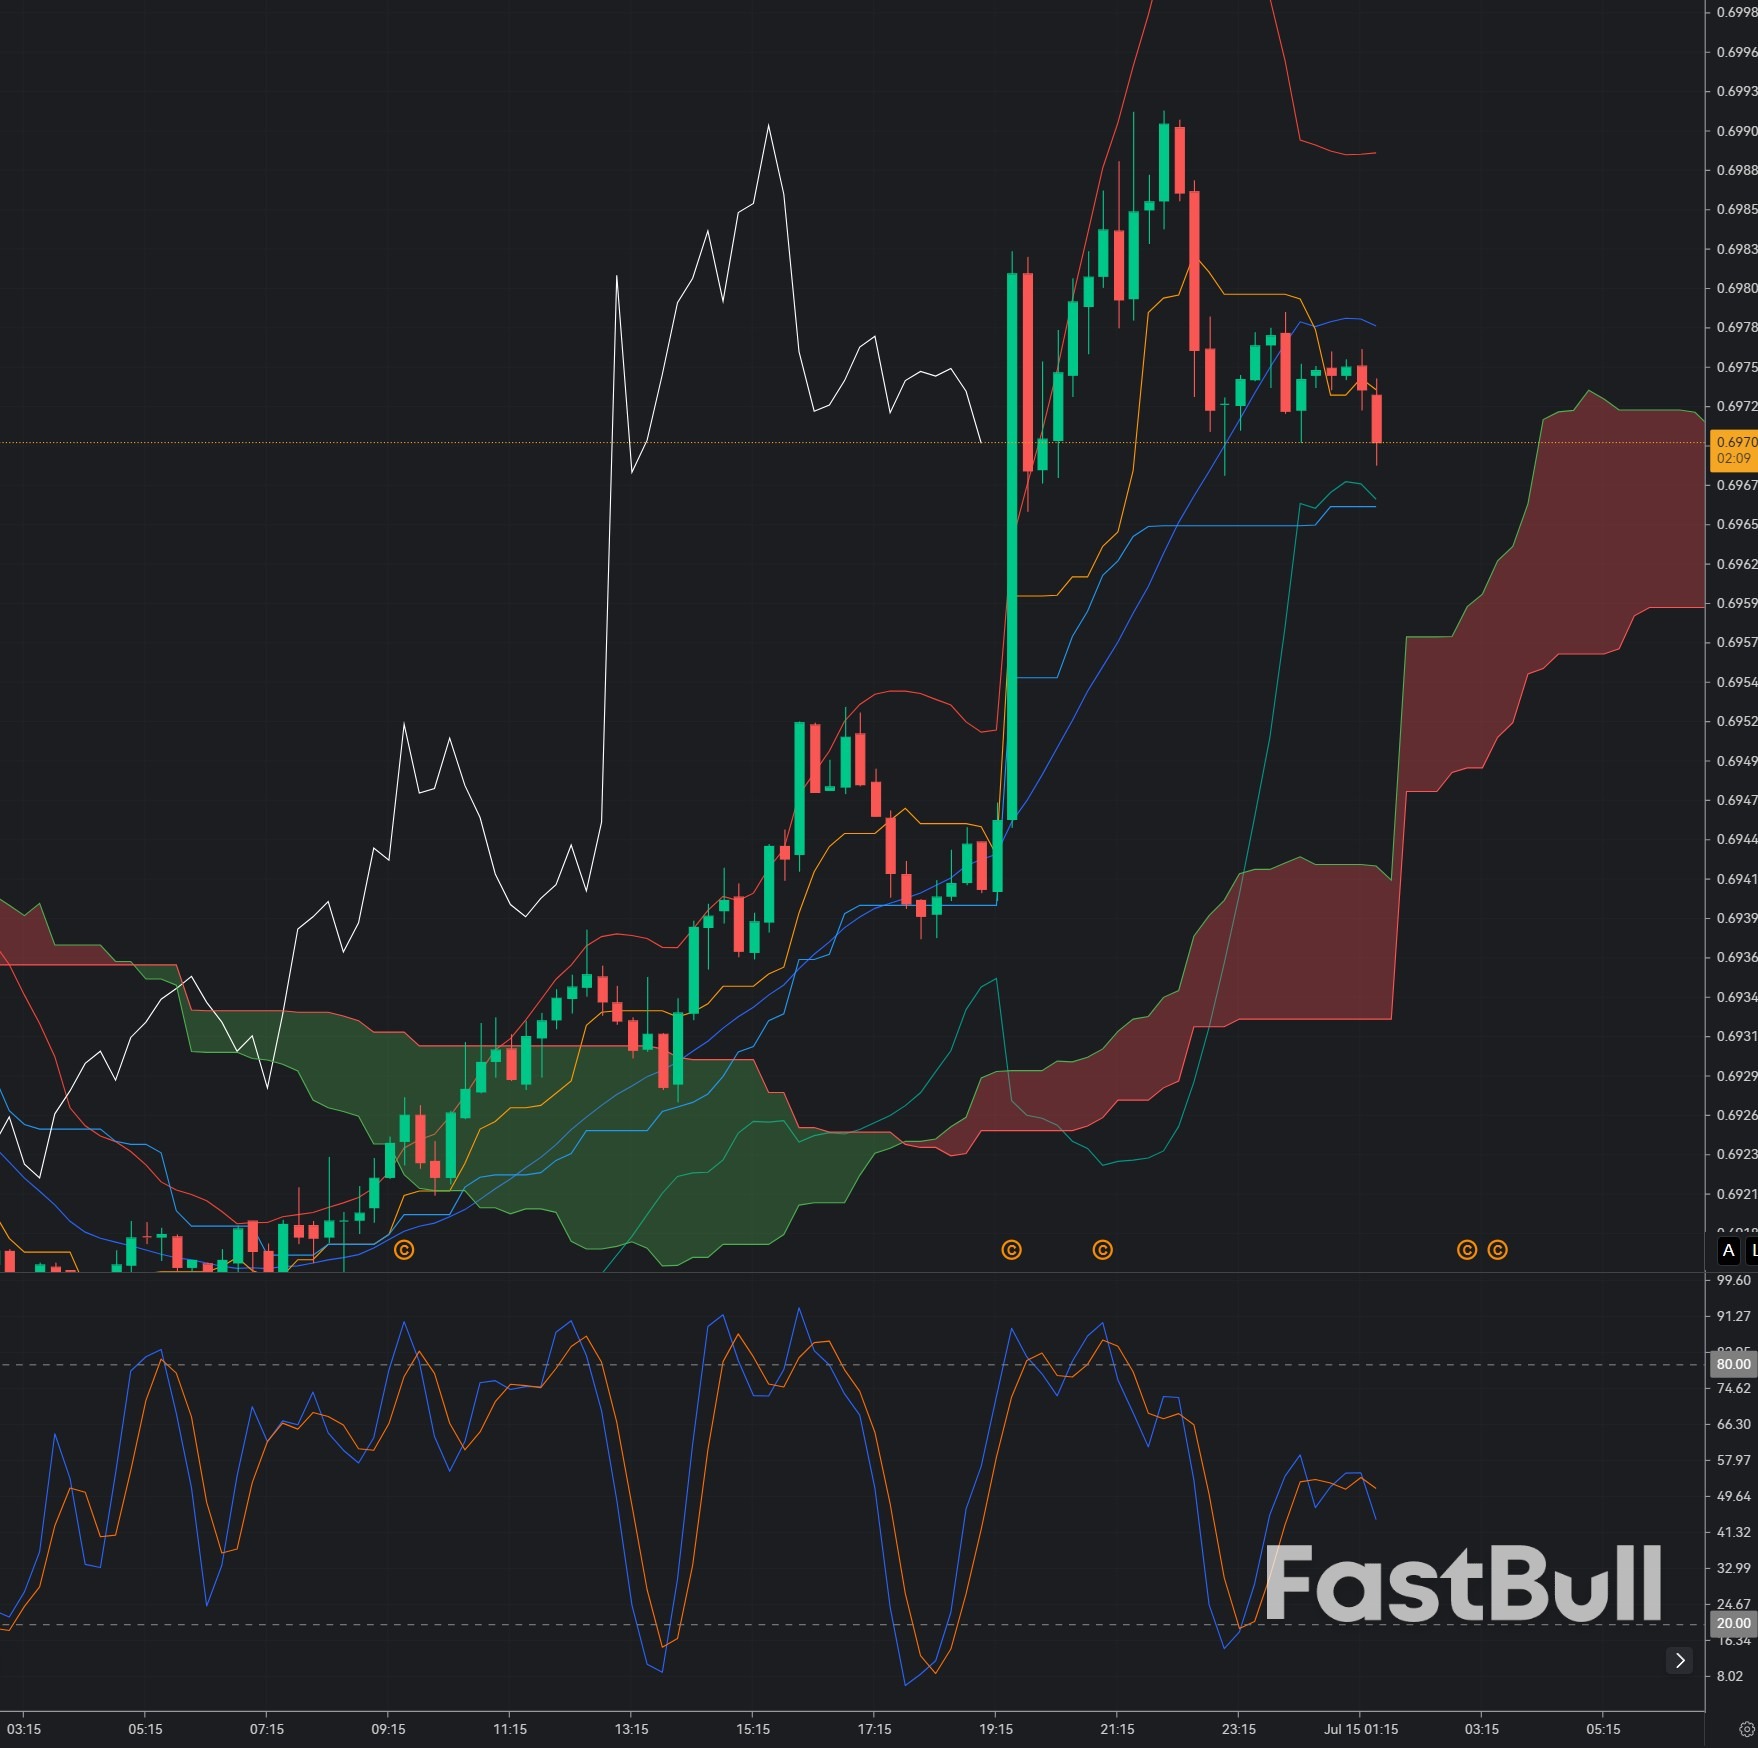Screen dimensions: 1758x1748
Task: Click the 20.00 oversold level label
Action: pos(1733,1623)
